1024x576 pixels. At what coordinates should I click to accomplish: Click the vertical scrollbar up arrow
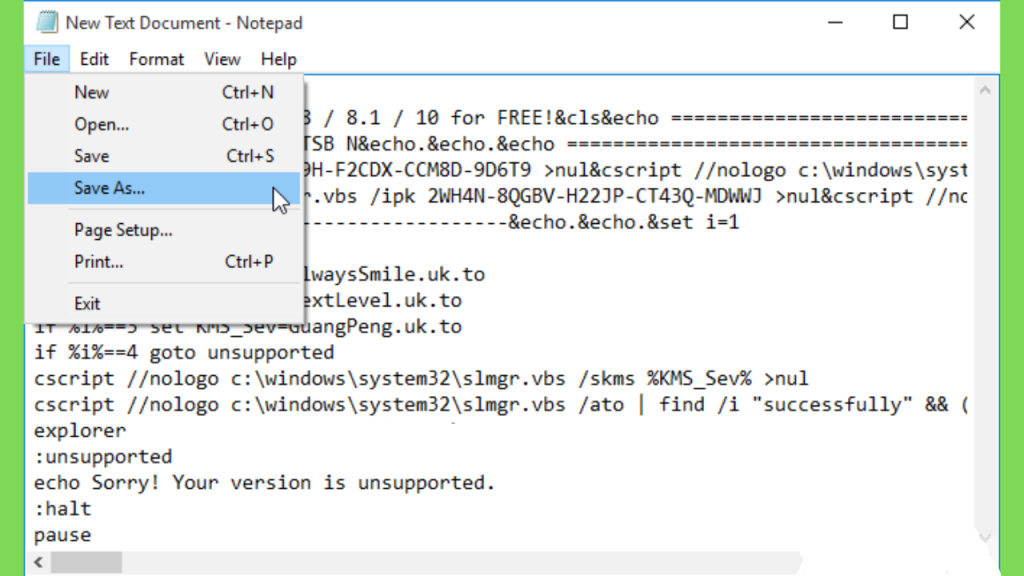click(985, 91)
